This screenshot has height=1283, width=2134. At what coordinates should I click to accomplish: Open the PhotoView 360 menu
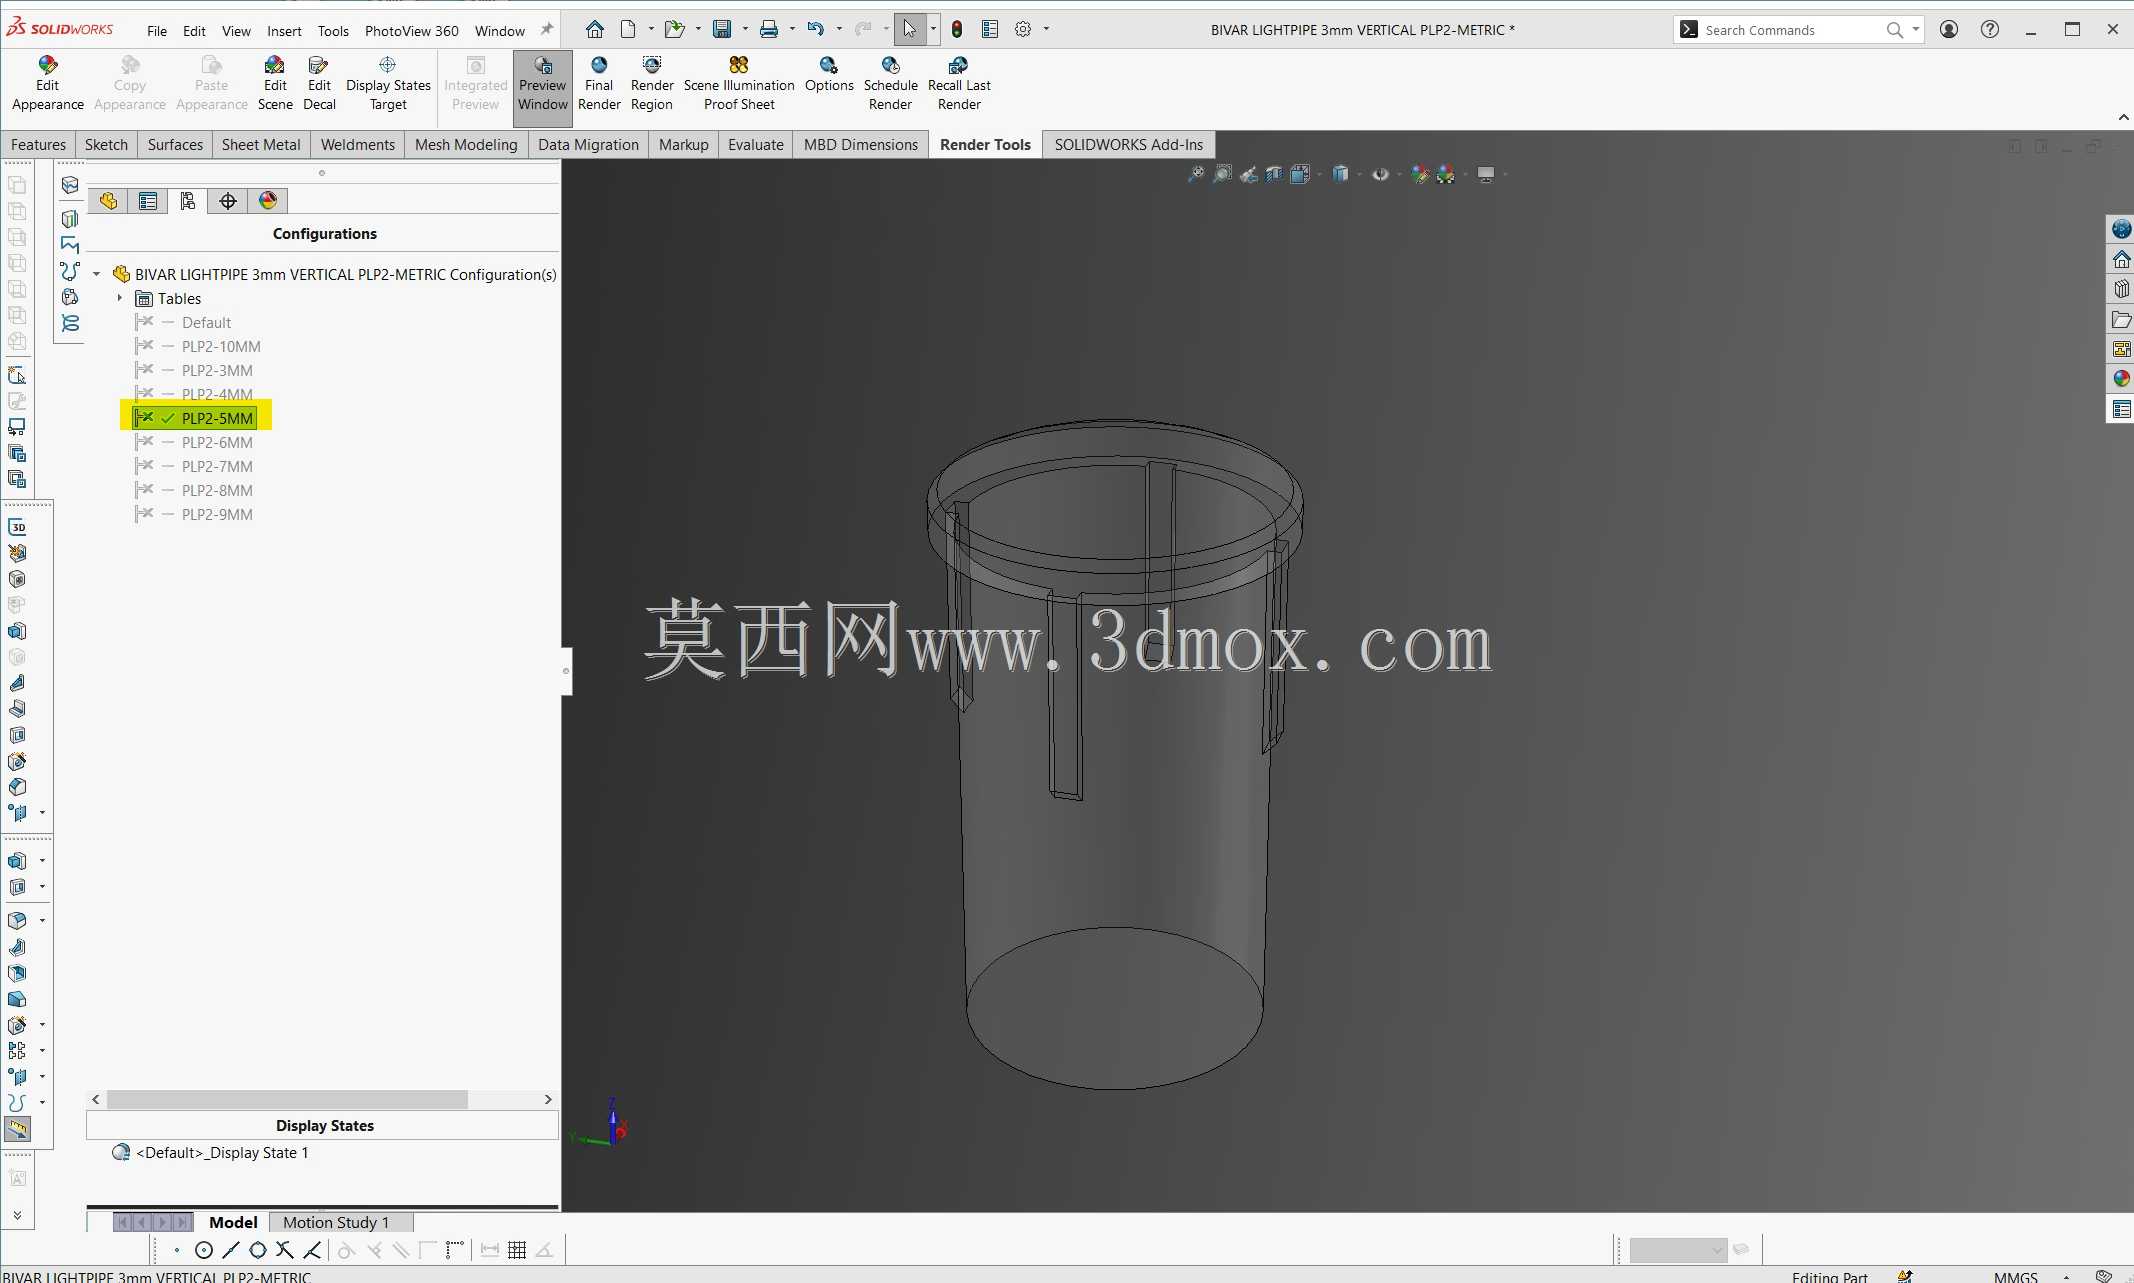pyautogui.click(x=412, y=31)
